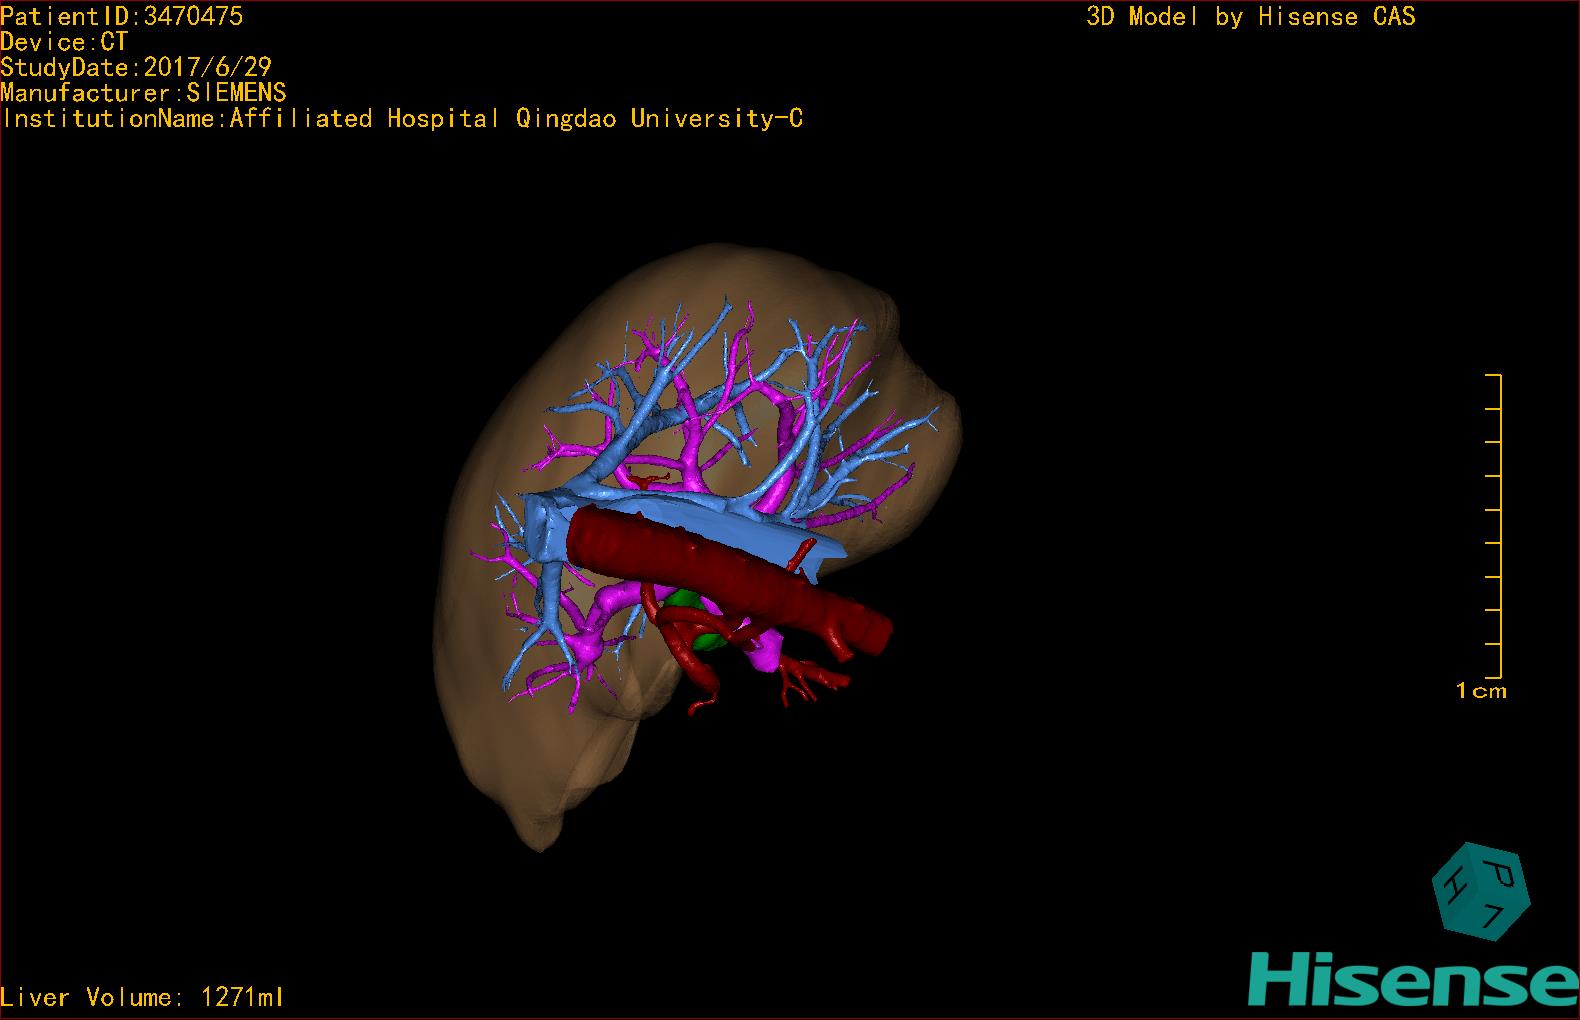Click the Device:CT label
Screen dimensions: 1580x1020
64,42
